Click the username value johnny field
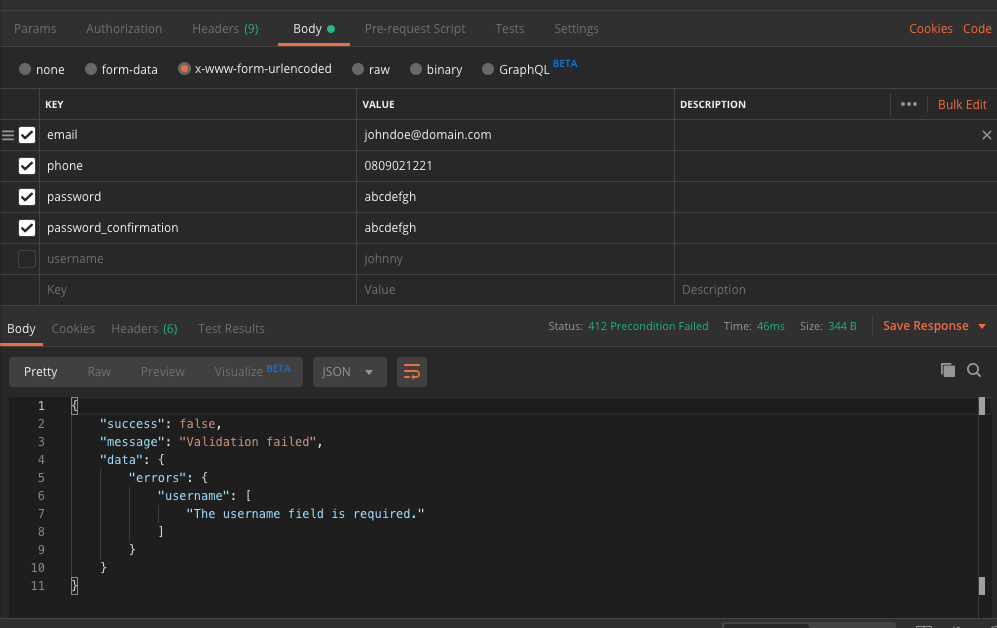 click(515, 259)
